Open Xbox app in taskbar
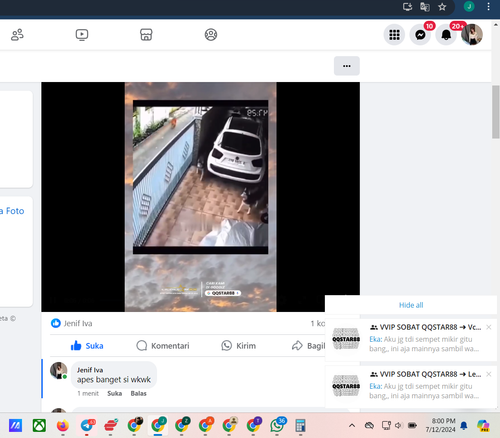This screenshot has height=438, width=500. pos(39,425)
